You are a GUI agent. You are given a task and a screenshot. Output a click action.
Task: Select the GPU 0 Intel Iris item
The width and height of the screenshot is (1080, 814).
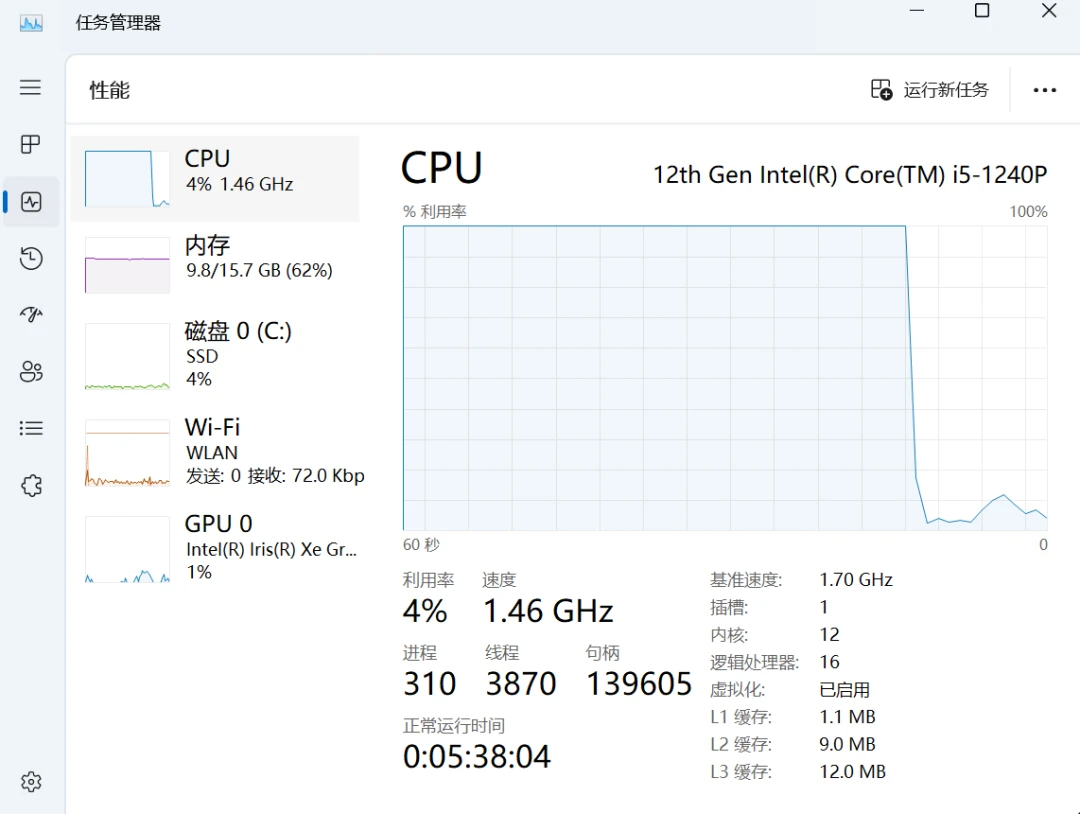point(216,548)
